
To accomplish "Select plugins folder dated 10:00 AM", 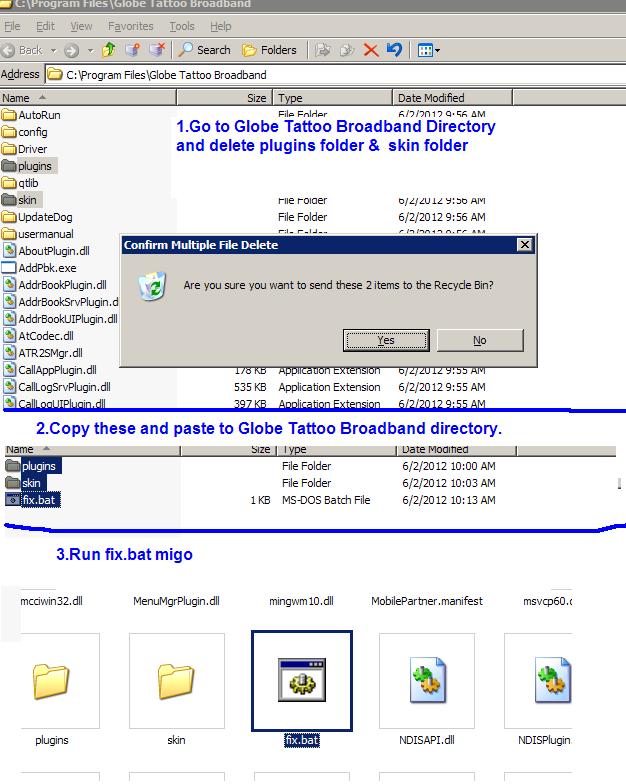I will [x=33, y=466].
